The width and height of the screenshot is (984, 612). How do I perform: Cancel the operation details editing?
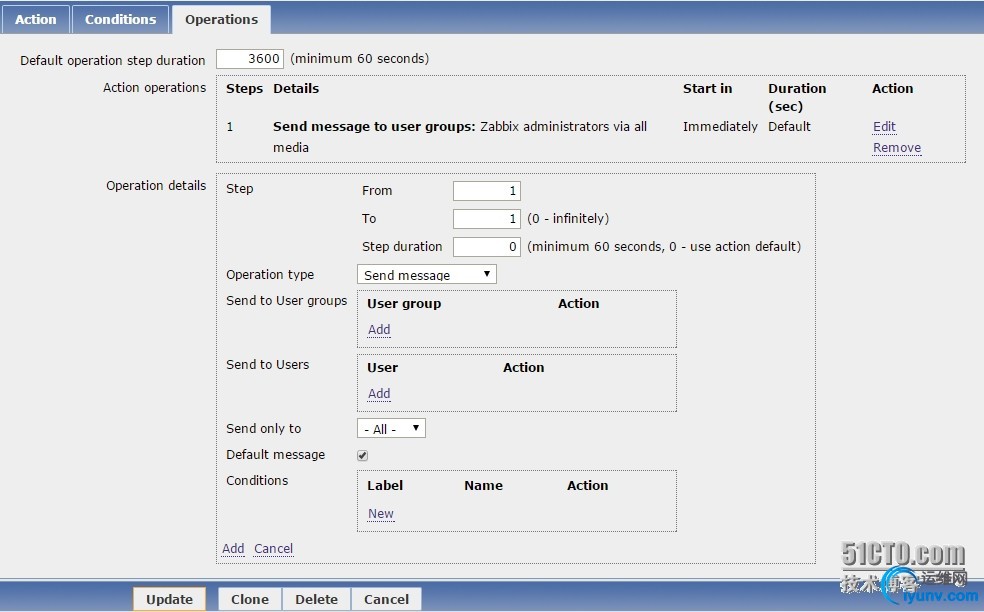click(274, 549)
